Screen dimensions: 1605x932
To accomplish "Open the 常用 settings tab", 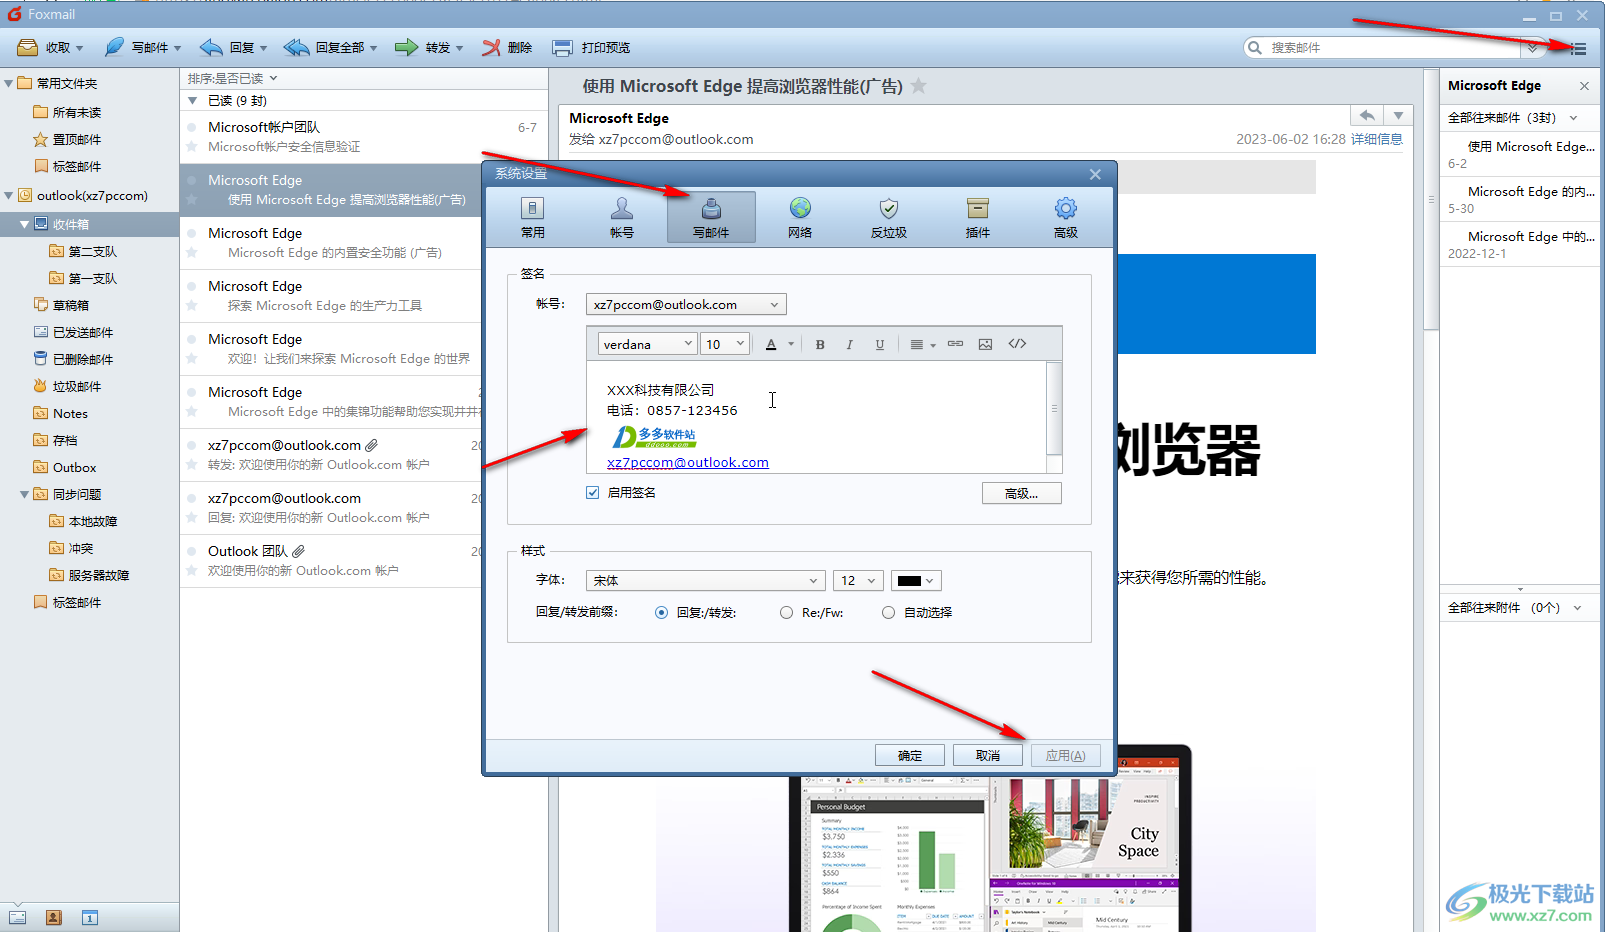I will coord(533,217).
